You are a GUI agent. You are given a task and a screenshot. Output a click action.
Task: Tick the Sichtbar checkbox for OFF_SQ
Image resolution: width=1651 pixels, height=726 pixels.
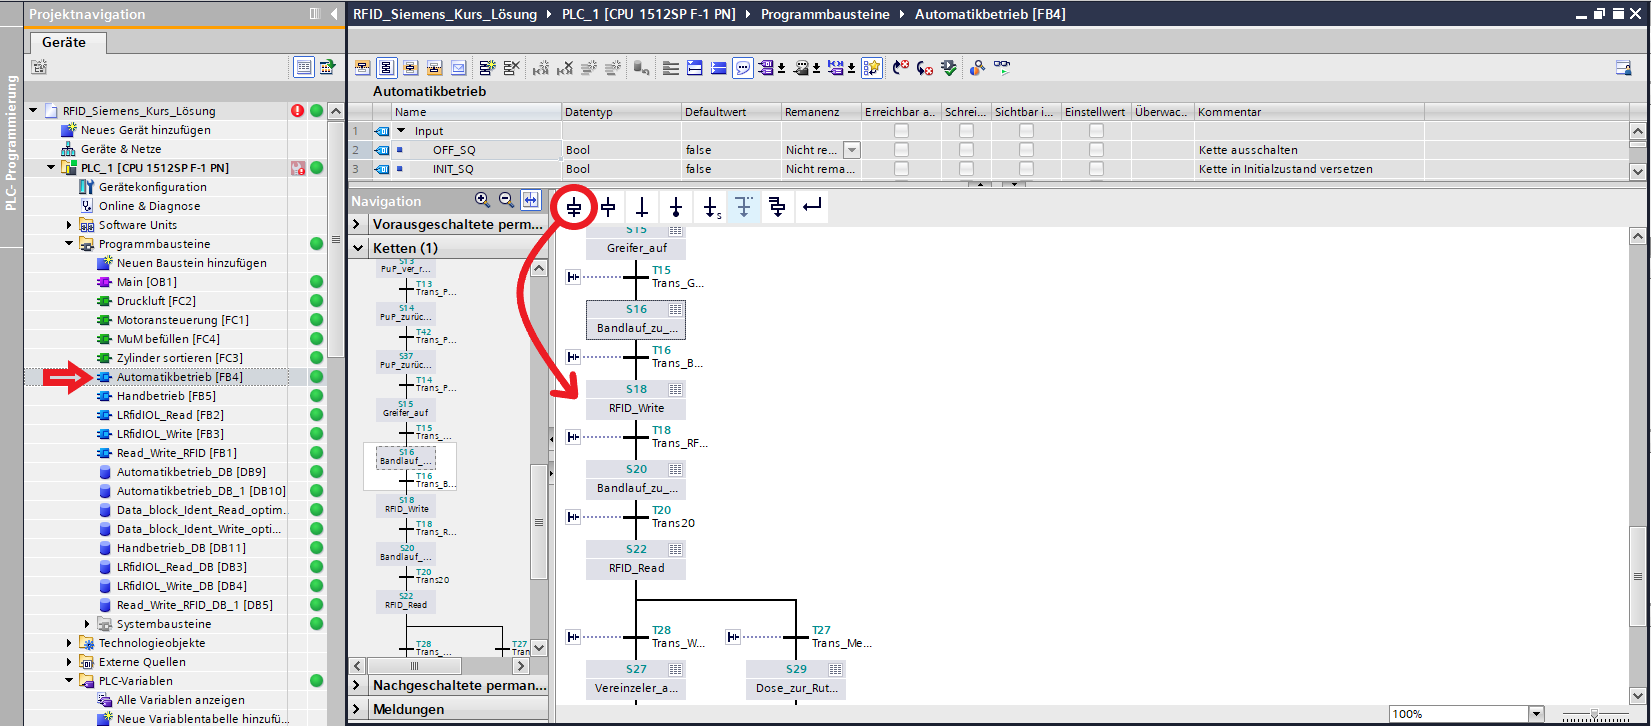click(1026, 150)
